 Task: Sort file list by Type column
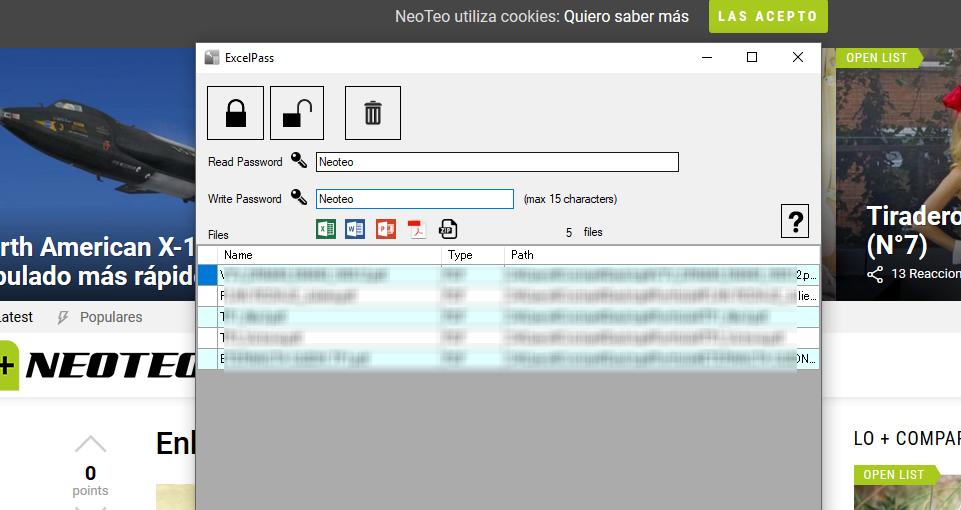(473, 255)
